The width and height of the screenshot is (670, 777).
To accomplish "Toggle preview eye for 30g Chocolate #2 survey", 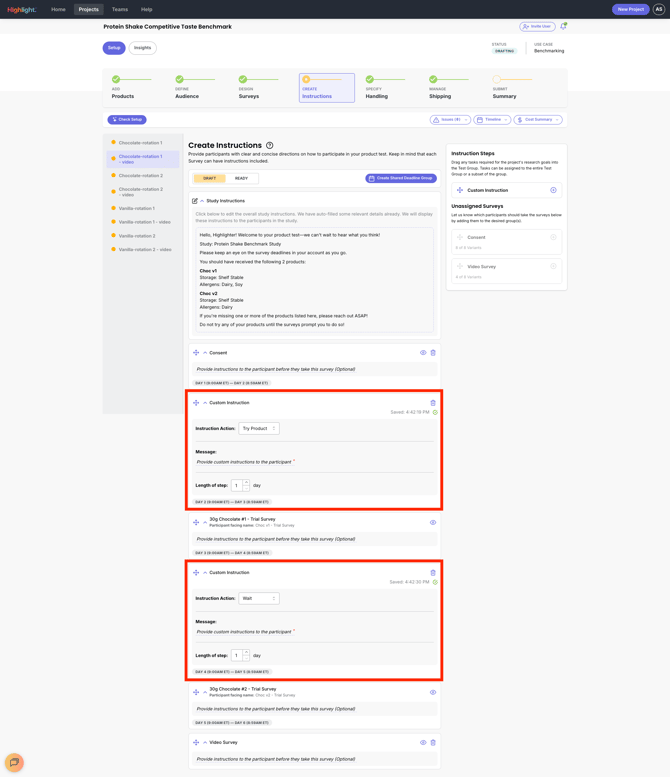I will pyautogui.click(x=433, y=692).
